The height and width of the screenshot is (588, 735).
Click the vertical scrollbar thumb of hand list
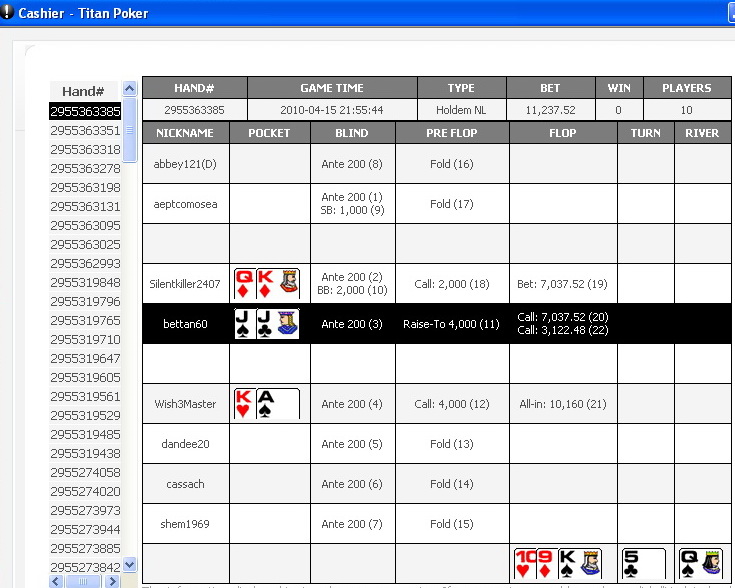(129, 130)
